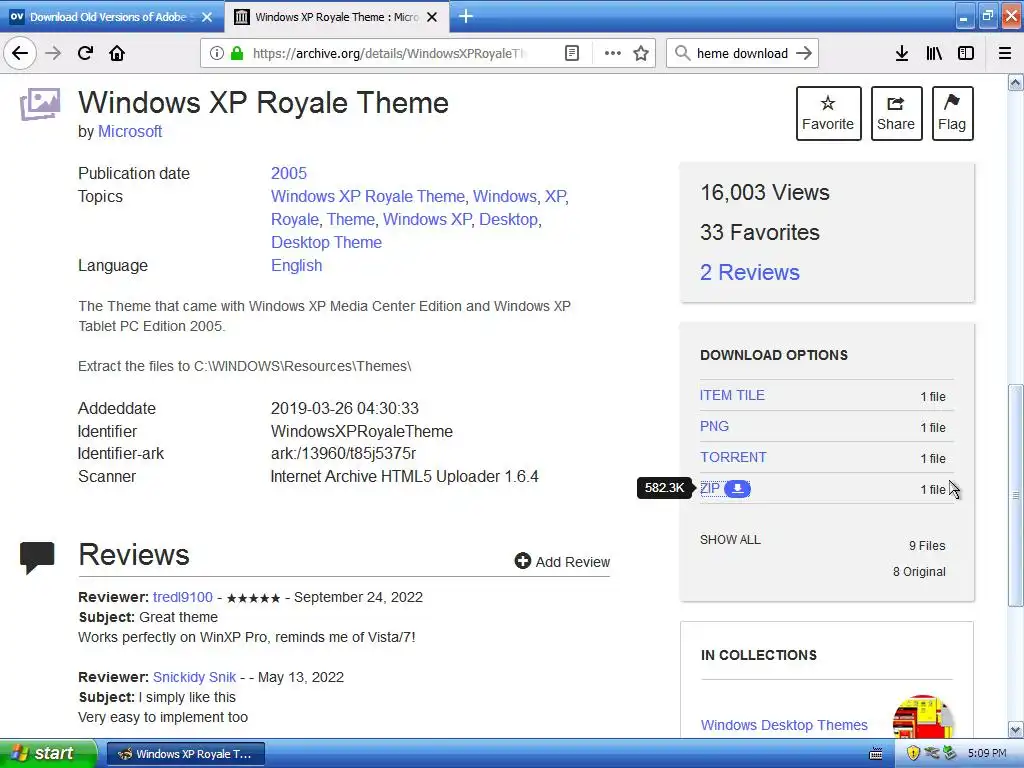This screenshot has height=768, width=1024.
Task: Open the 2005 publication date link
Action: click(x=289, y=173)
